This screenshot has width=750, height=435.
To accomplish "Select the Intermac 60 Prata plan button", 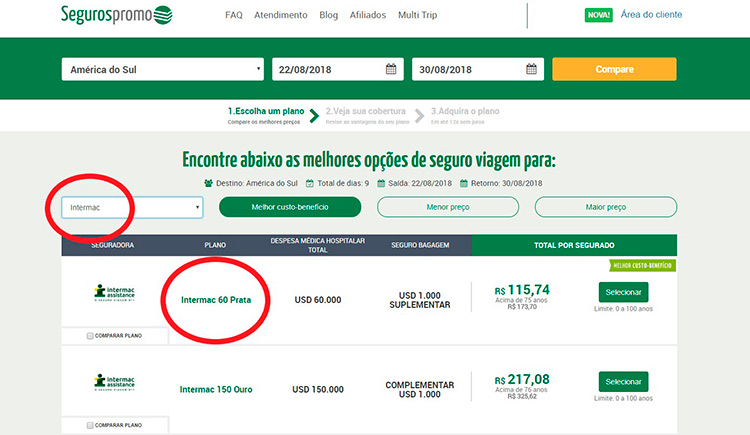I will (x=623, y=293).
